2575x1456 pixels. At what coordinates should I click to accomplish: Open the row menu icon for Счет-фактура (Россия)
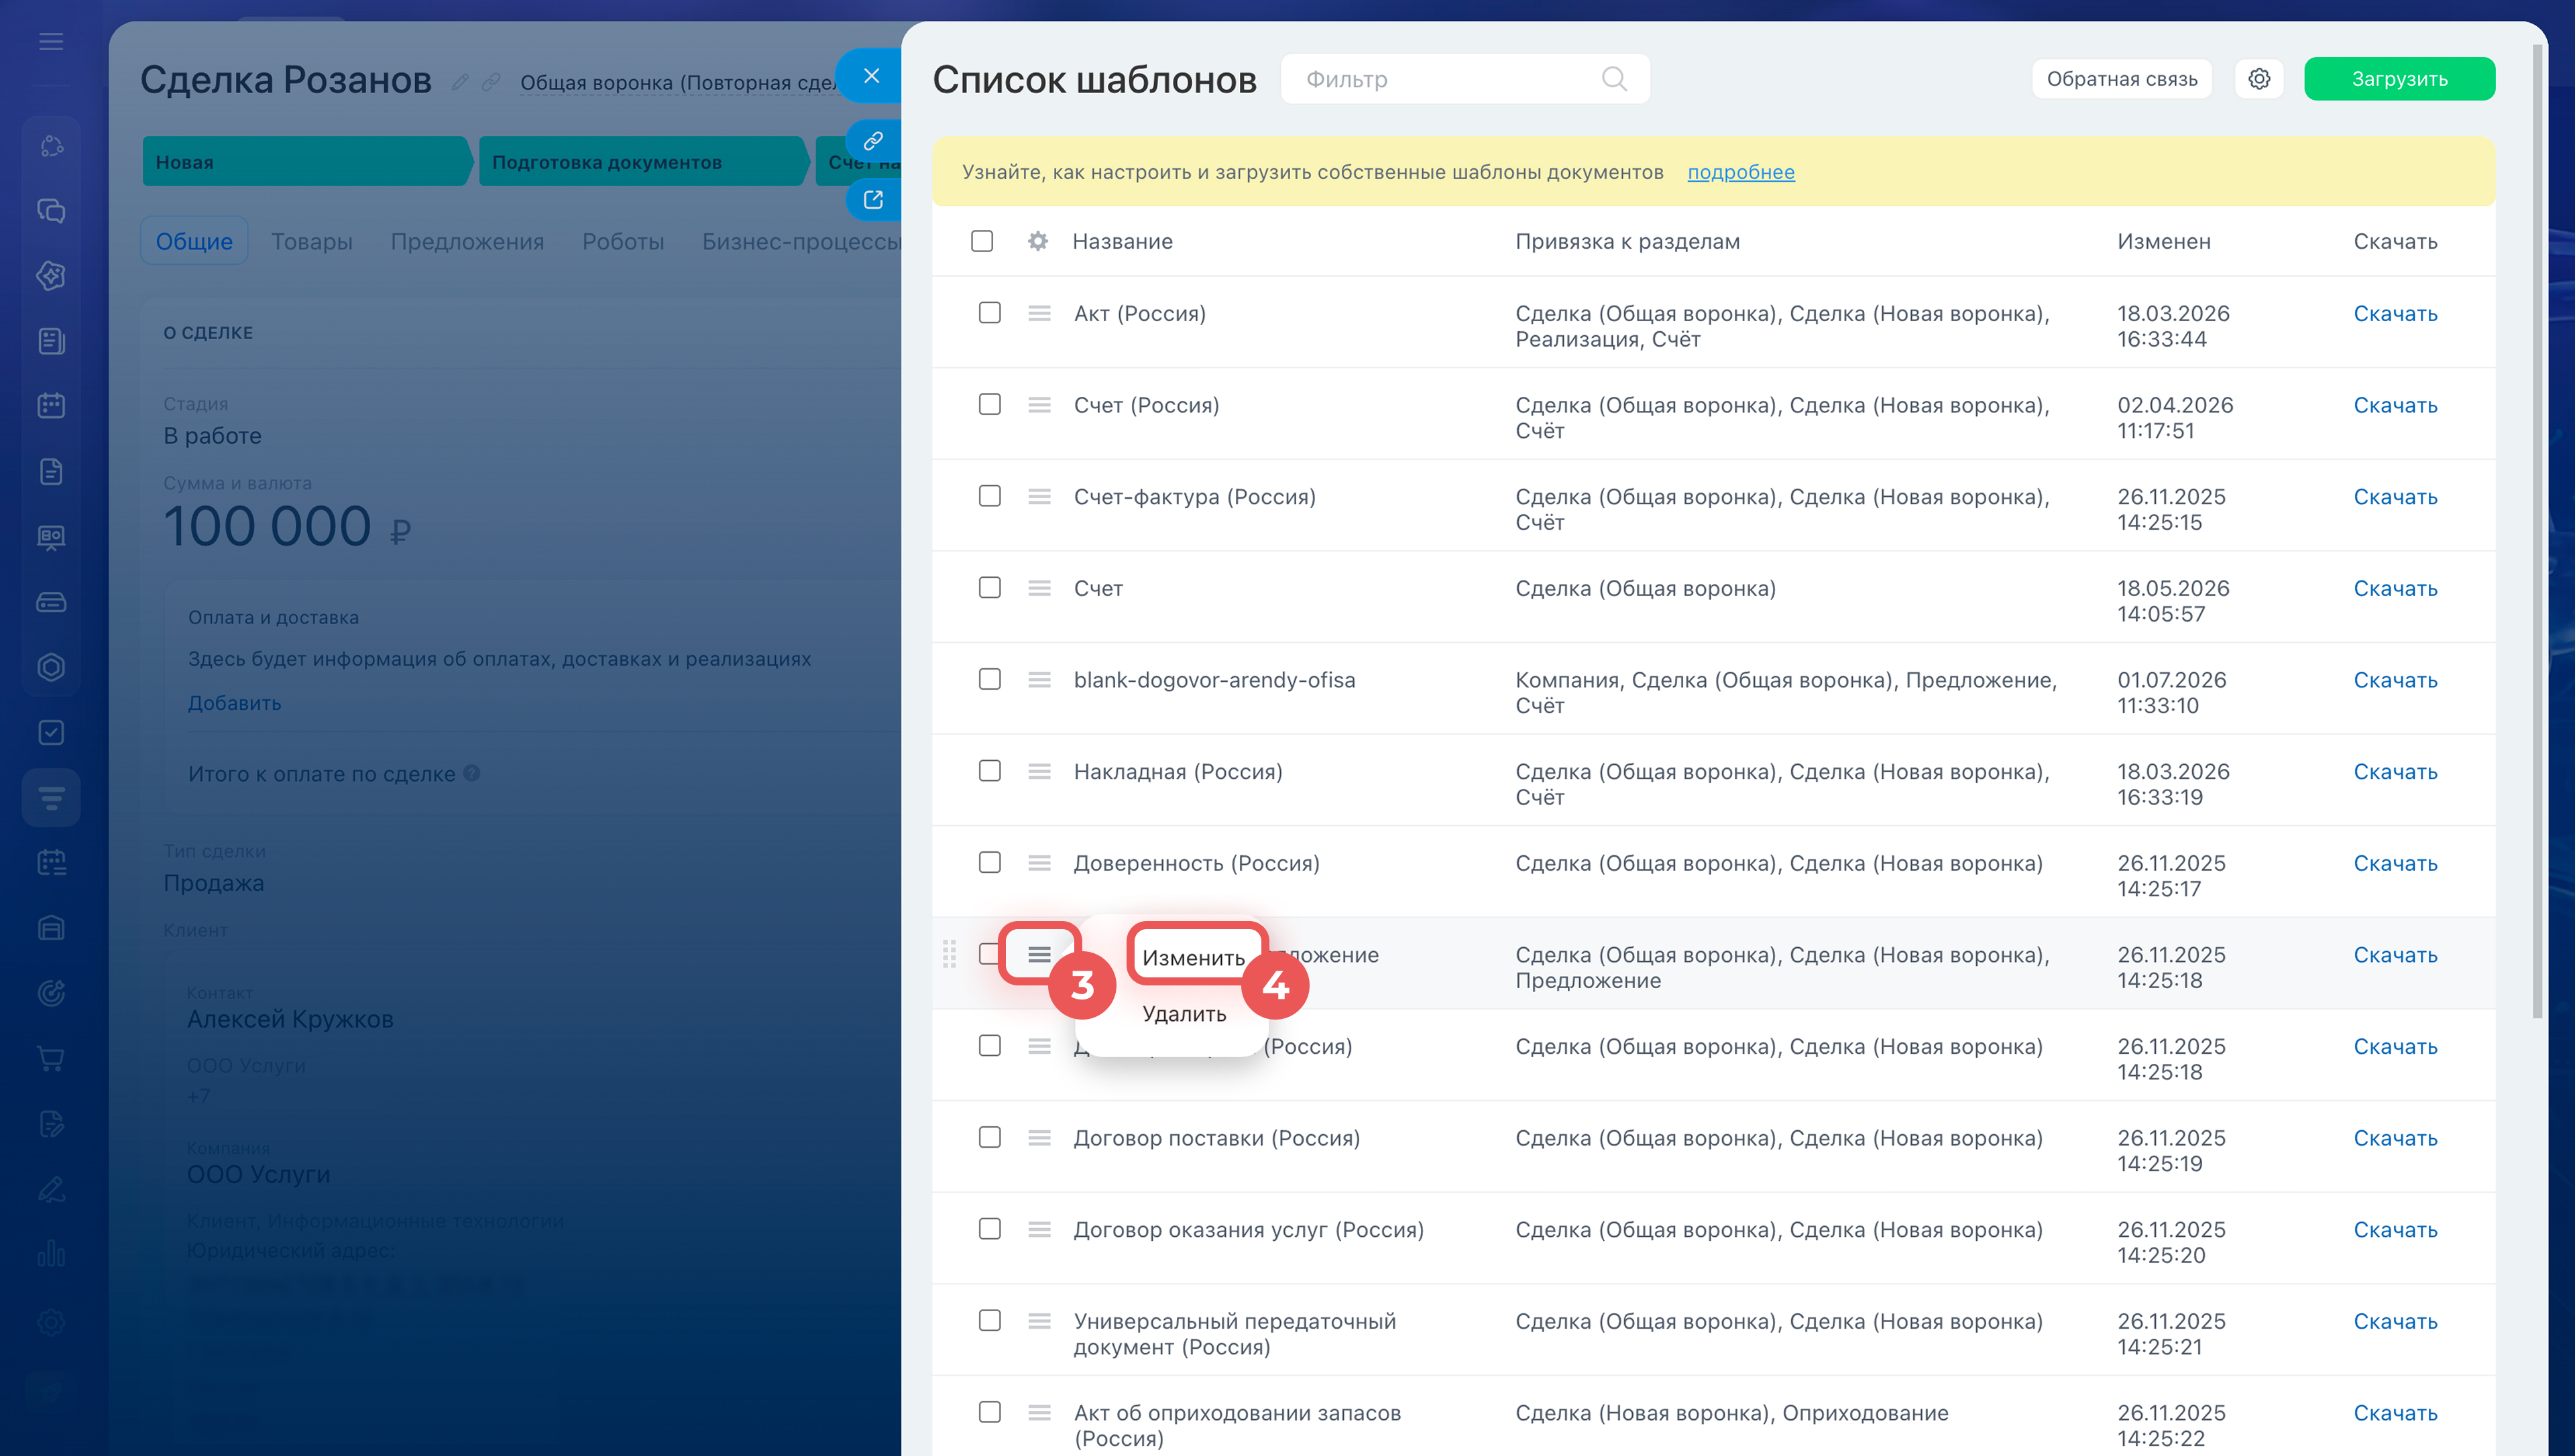coord(1039,496)
